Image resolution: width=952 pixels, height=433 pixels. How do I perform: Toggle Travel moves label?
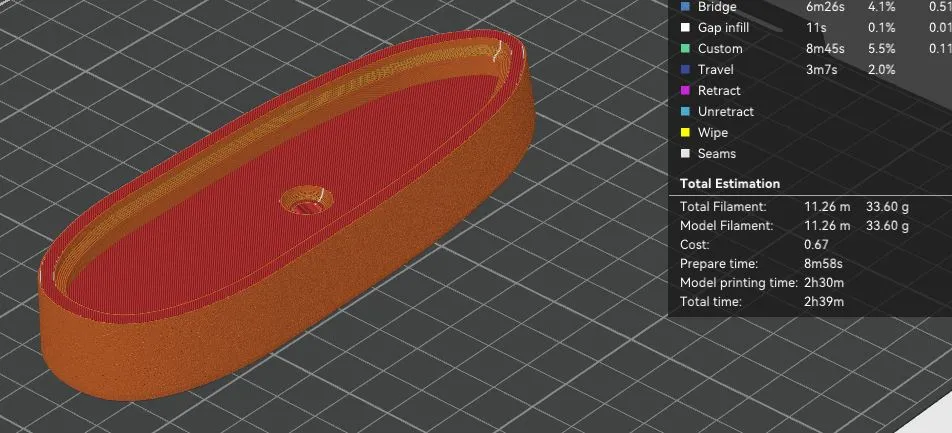click(716, 70)
